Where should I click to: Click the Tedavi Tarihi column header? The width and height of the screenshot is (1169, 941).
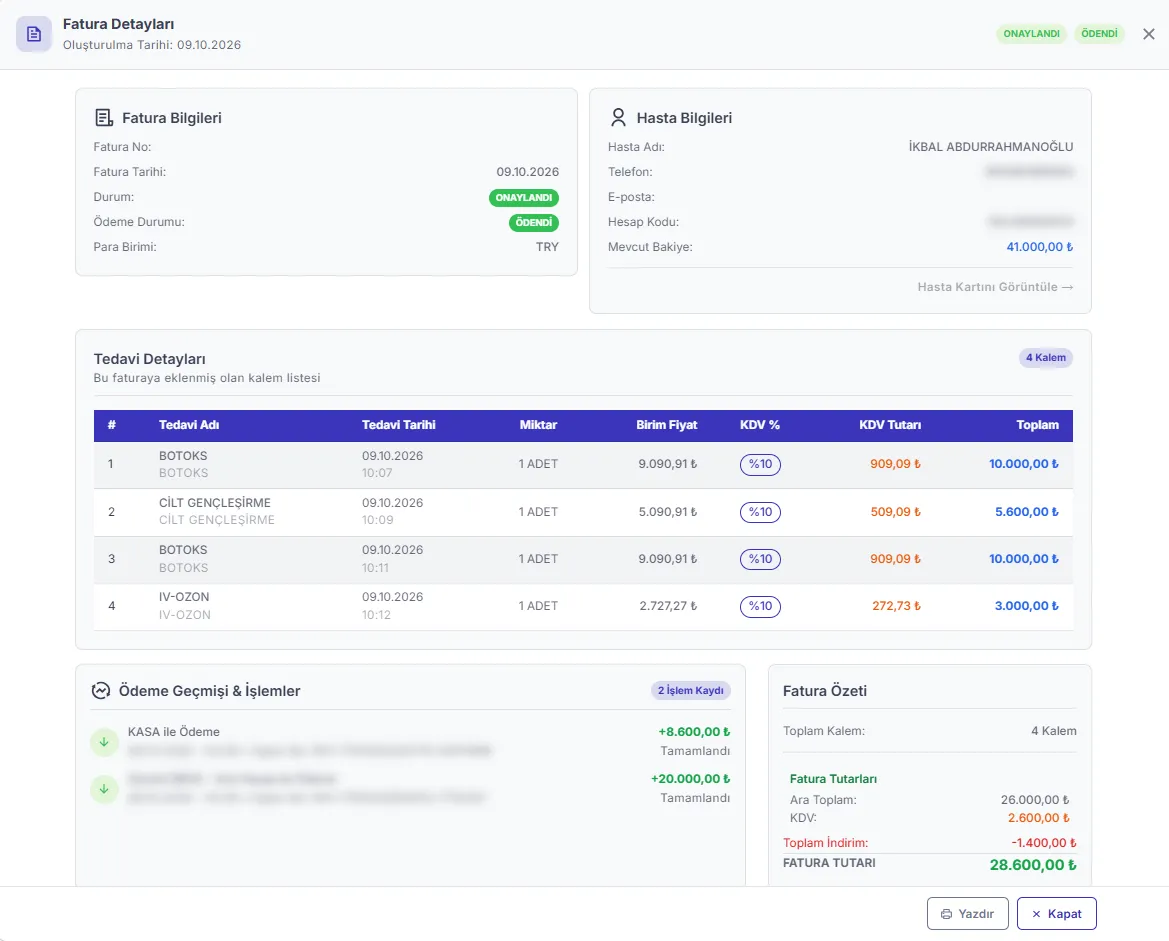coord(399,425)
